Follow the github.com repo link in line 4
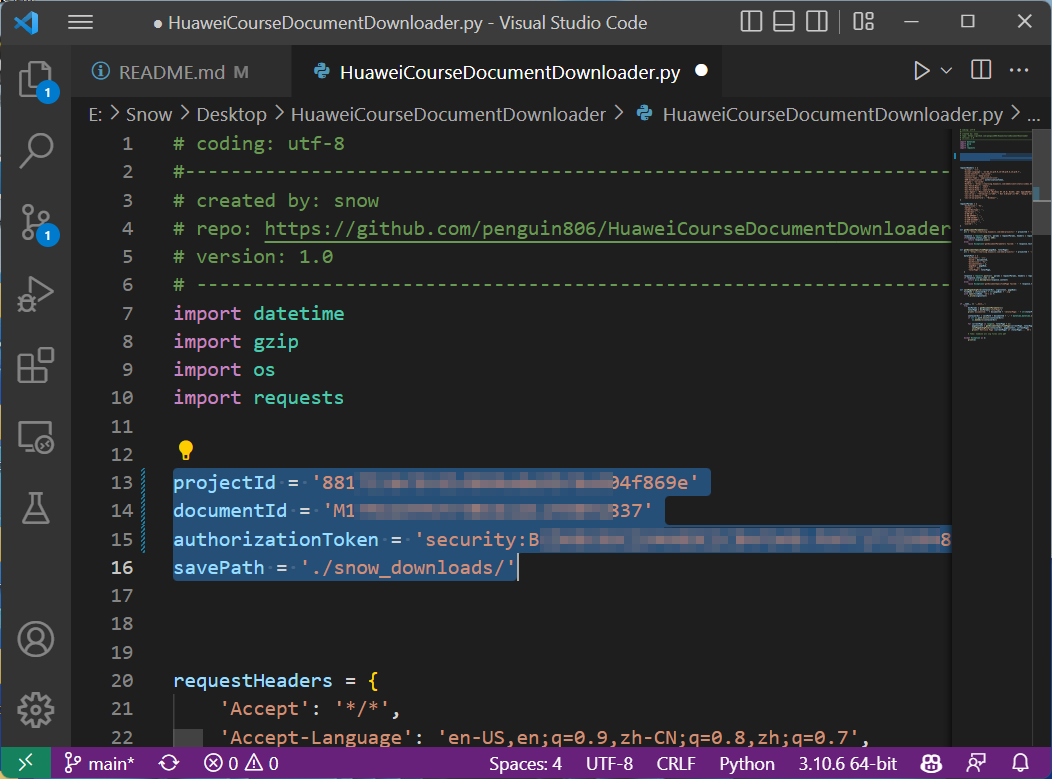 [607, 229]
